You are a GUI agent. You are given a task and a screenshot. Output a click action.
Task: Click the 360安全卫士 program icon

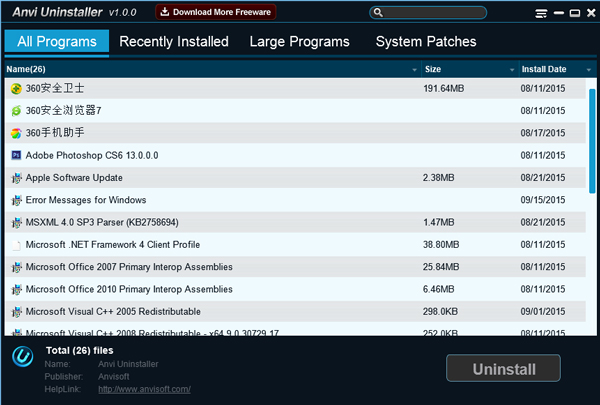pyautogui.click(x=16, y=89)
